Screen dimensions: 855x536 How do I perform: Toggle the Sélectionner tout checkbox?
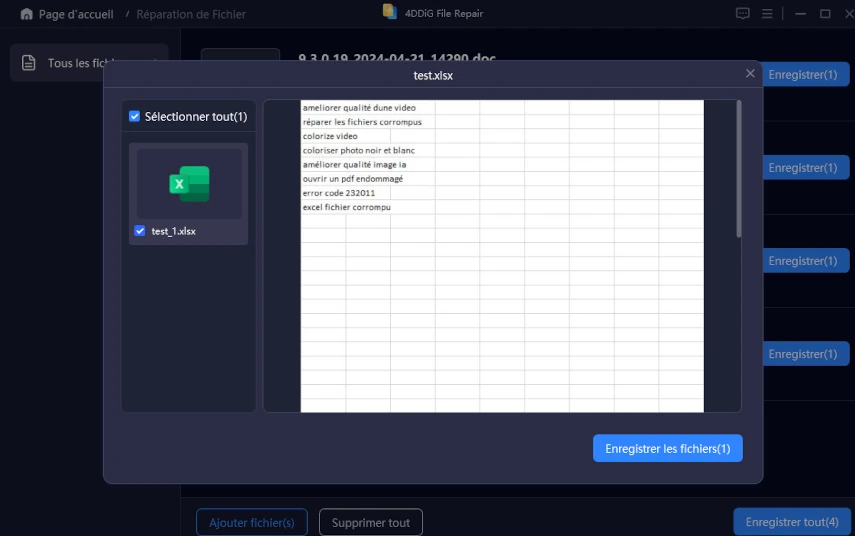135,117
